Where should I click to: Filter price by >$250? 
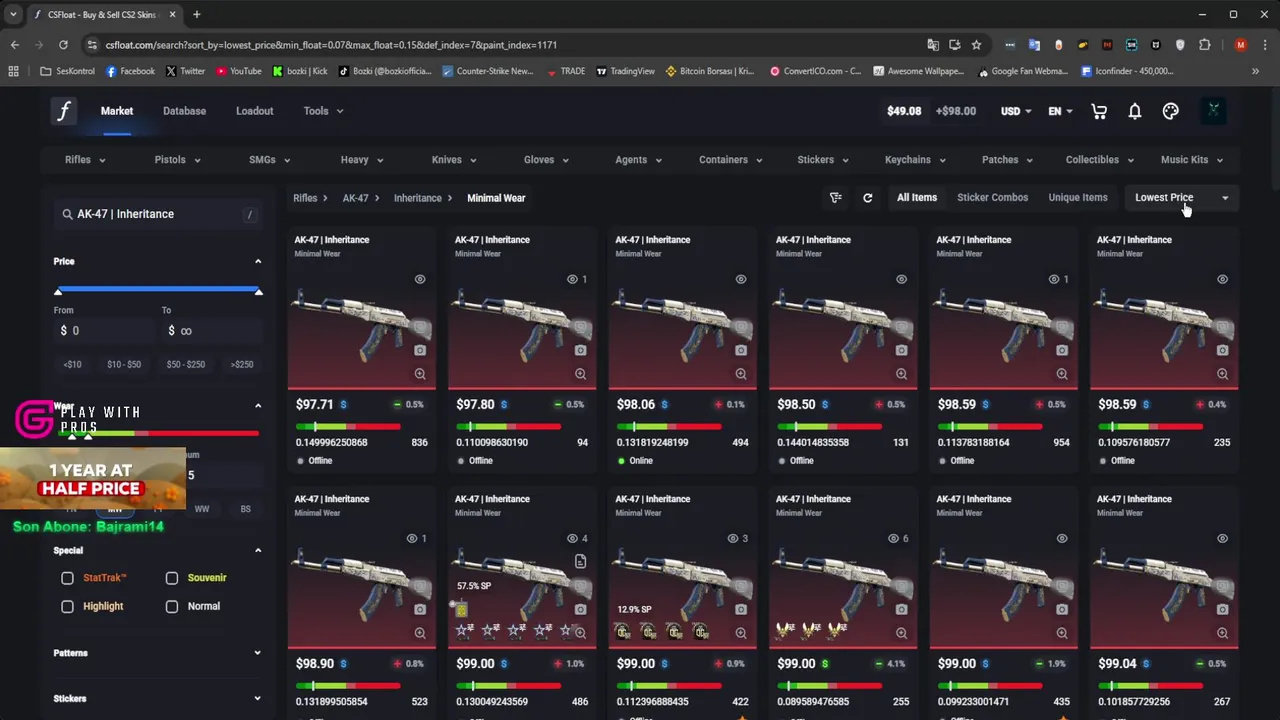pos(242,365)
